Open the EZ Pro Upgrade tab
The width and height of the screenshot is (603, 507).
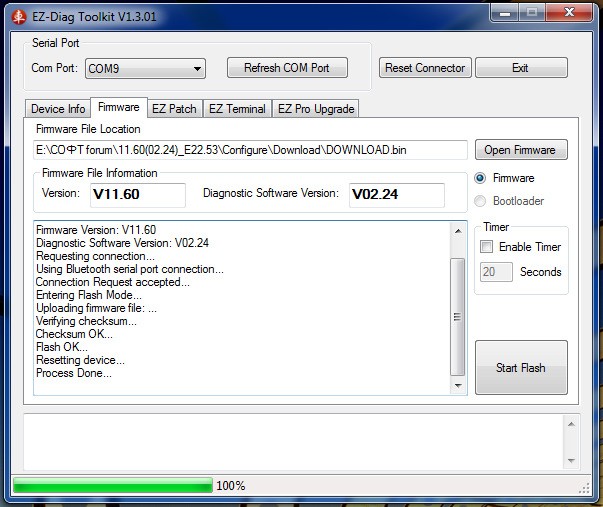point(316,109)
